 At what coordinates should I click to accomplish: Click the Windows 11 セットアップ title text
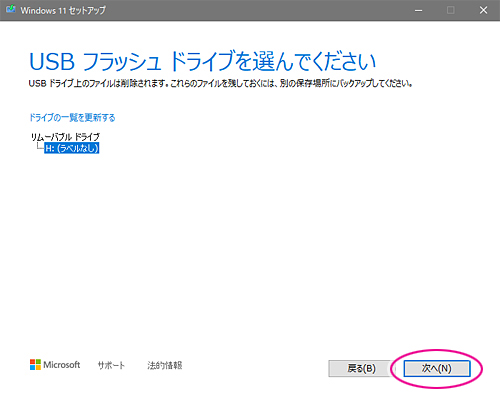click(63, 10)
